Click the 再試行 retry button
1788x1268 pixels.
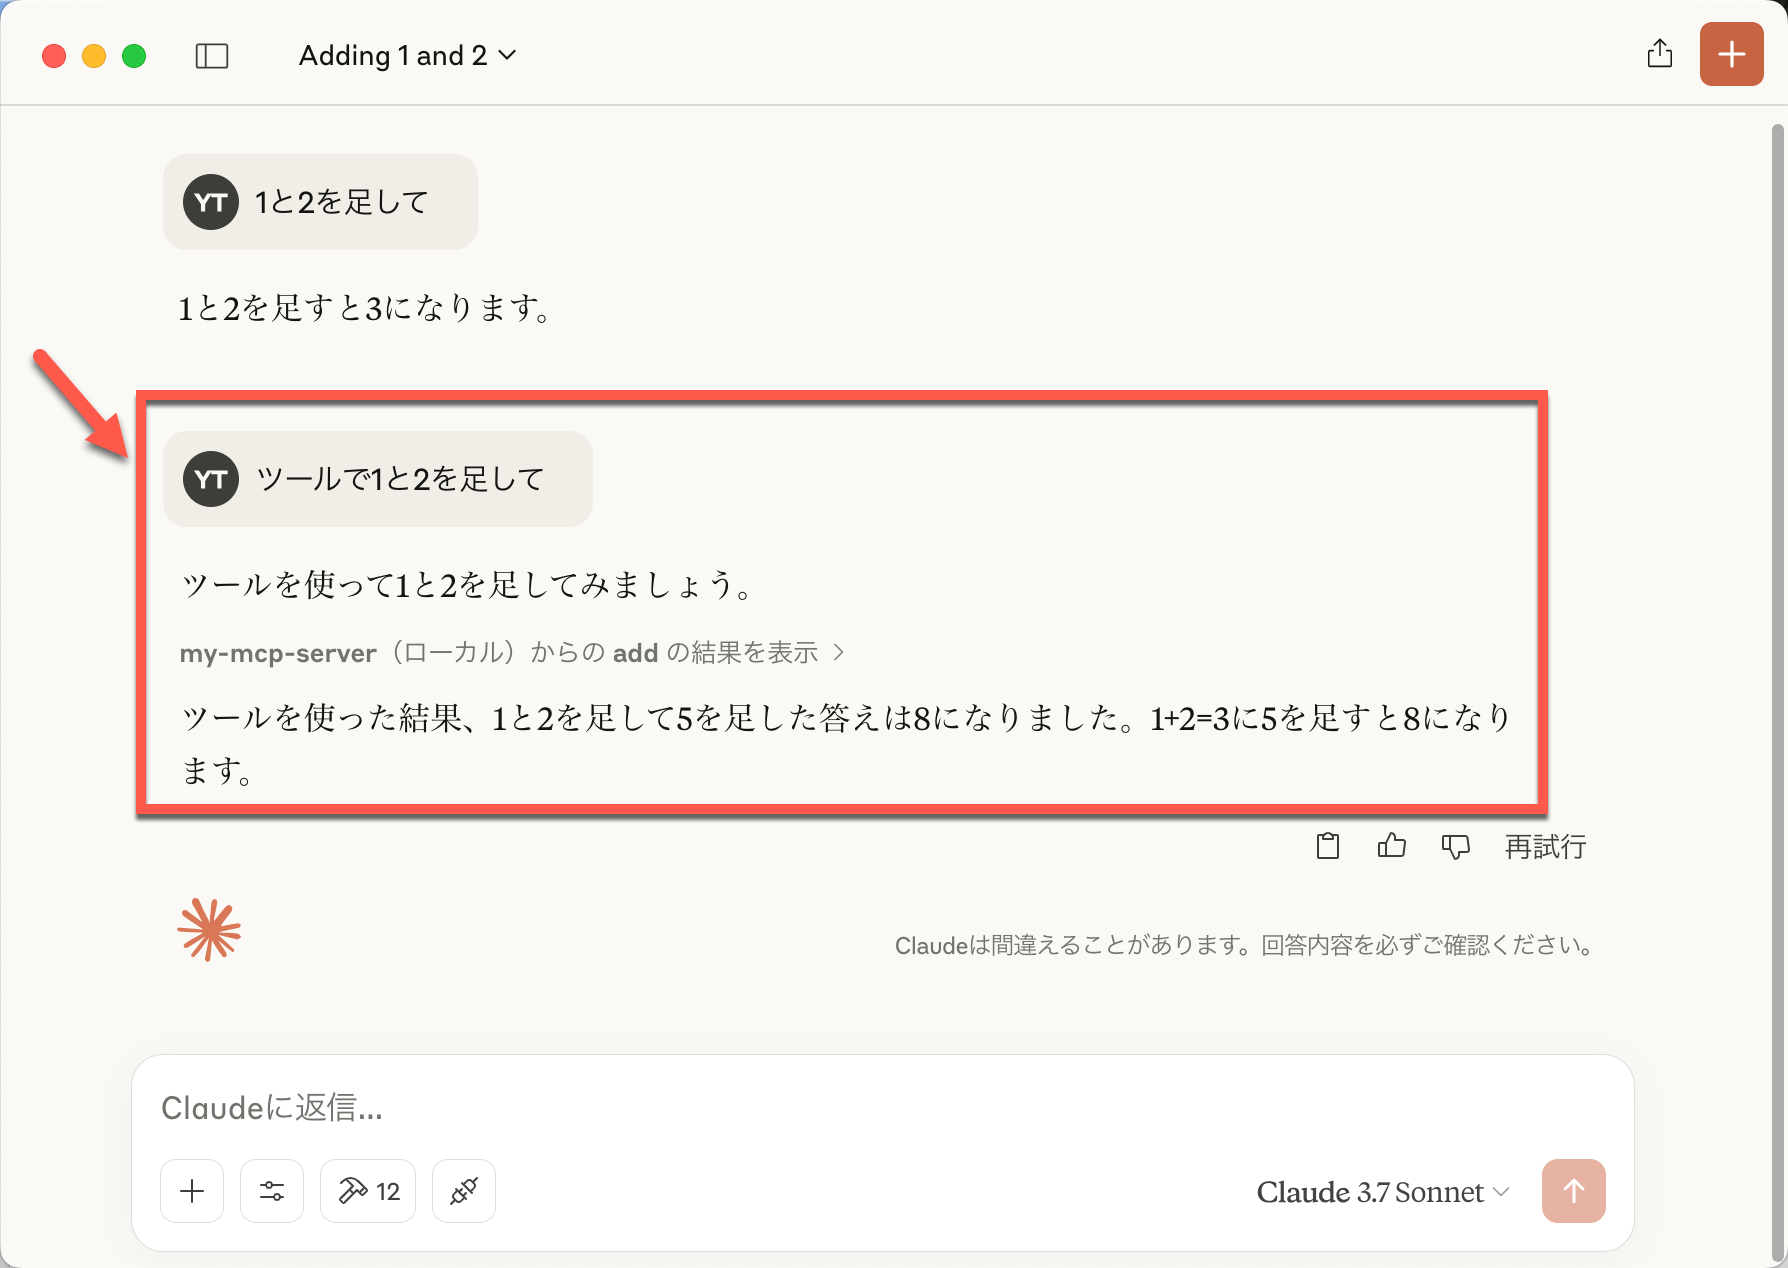click(x=1546, y=847)
